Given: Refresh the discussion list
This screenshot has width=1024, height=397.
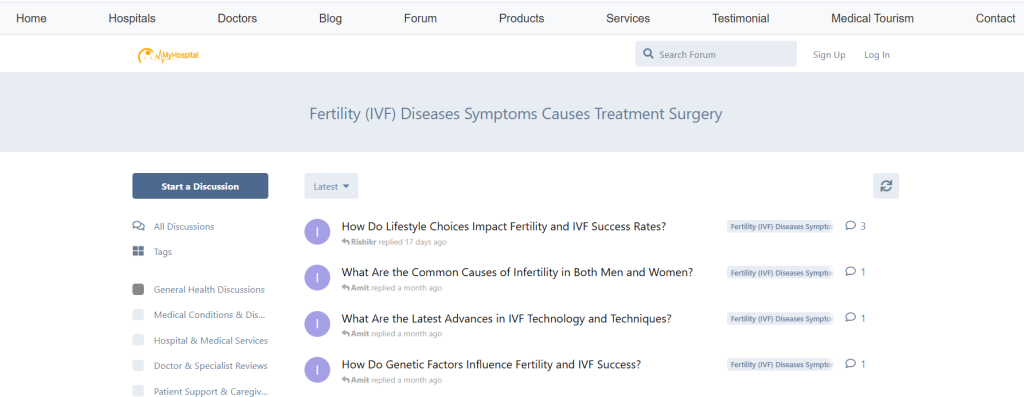Looking at the screenshot, I should [x=886, y=186].
